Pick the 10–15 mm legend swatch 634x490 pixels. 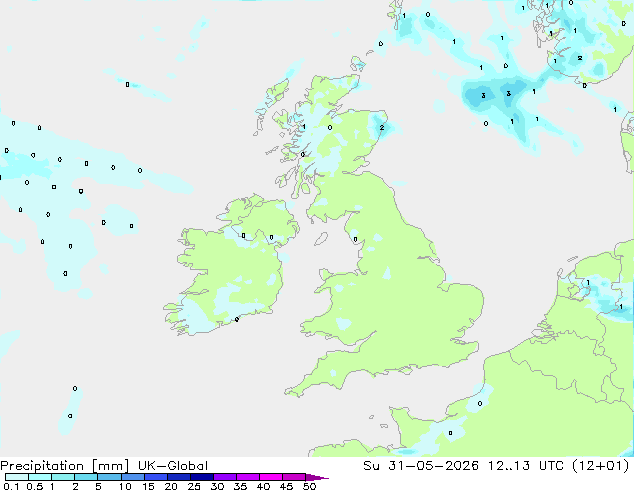point(132,477)
